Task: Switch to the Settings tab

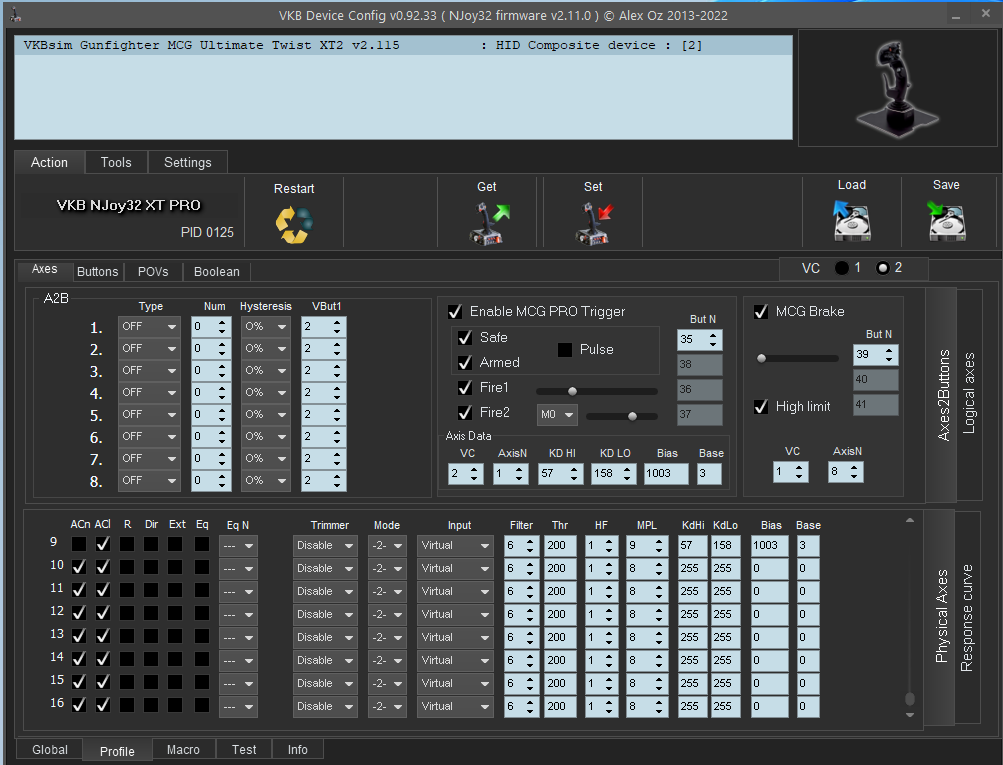Action: (187, 162)
